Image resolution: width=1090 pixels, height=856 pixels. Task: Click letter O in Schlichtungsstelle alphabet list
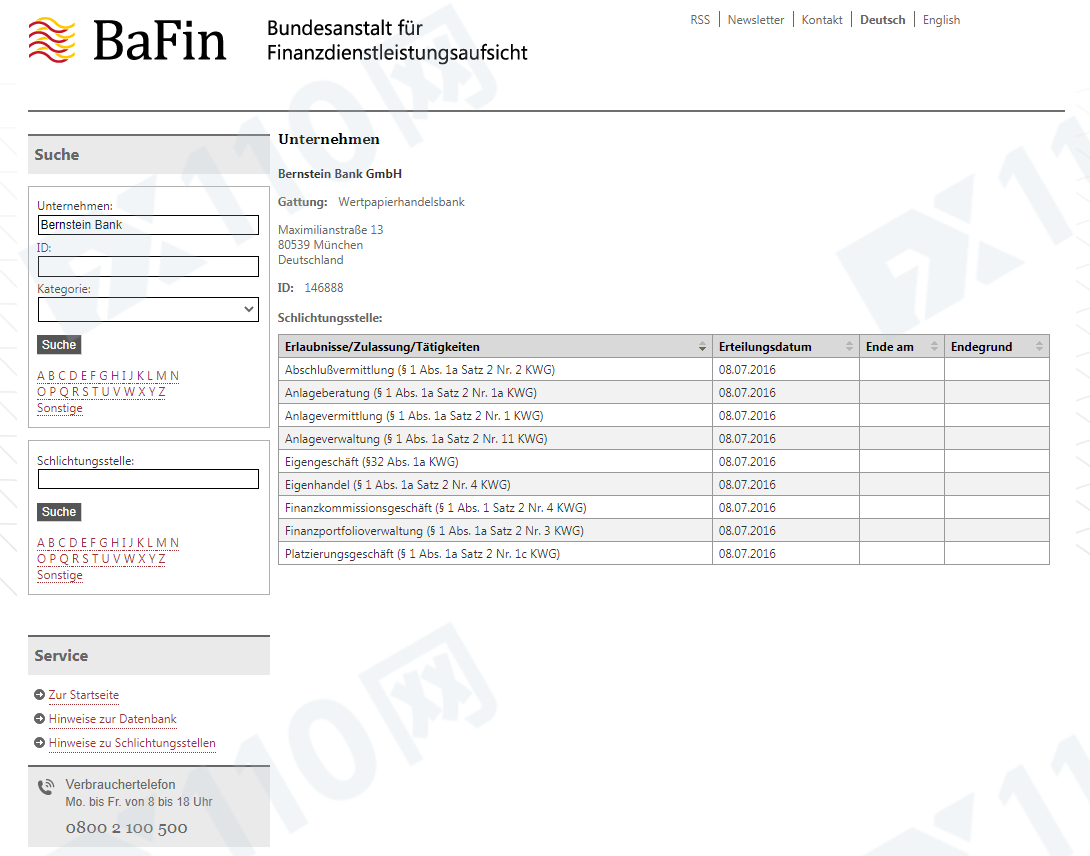pyautogui.click(x=42, y=559)
